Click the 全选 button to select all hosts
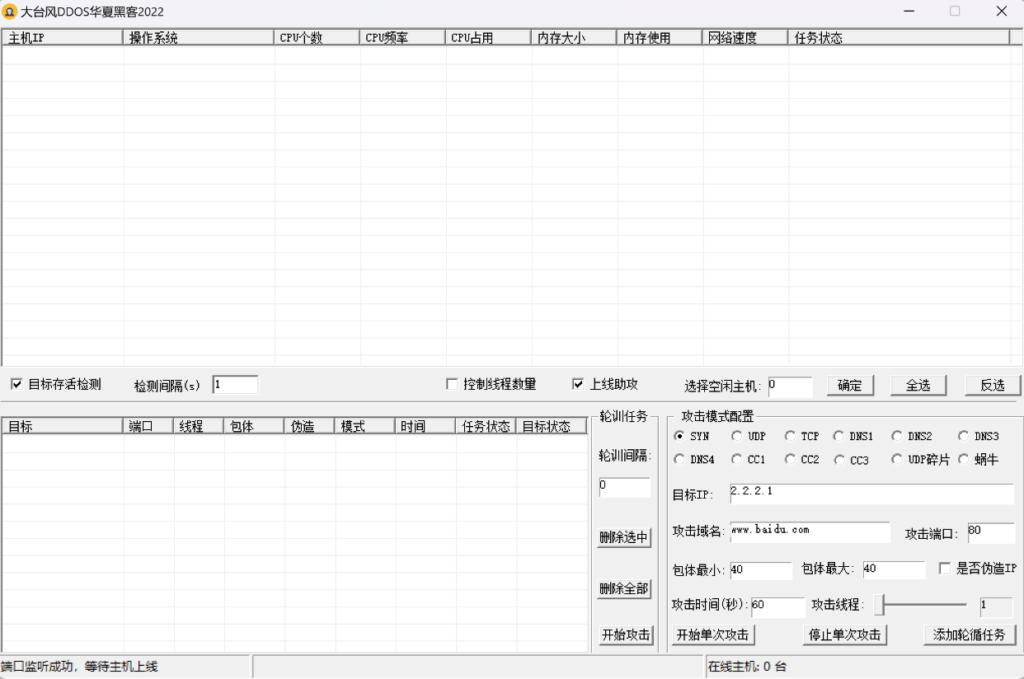 click(917, 384)
